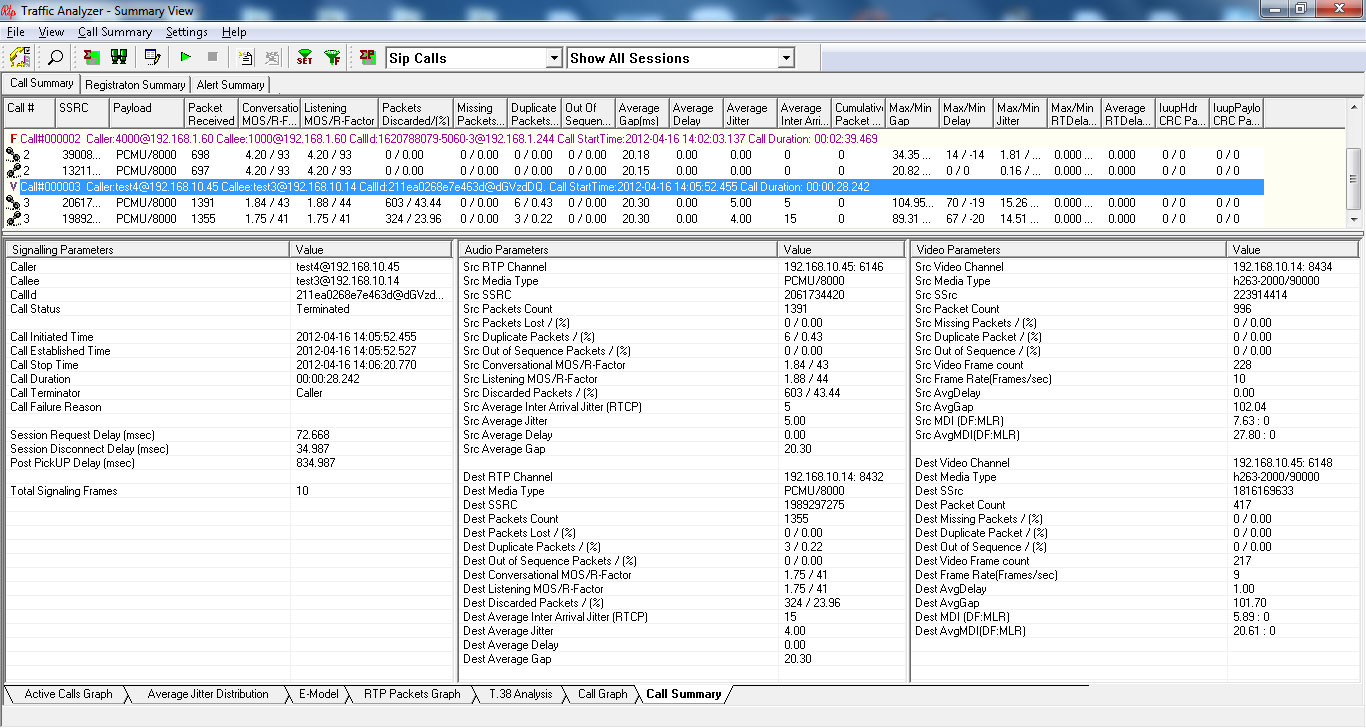Click the Call Status Terminated value
The image size is (1366, 728).
coord(323,309)
